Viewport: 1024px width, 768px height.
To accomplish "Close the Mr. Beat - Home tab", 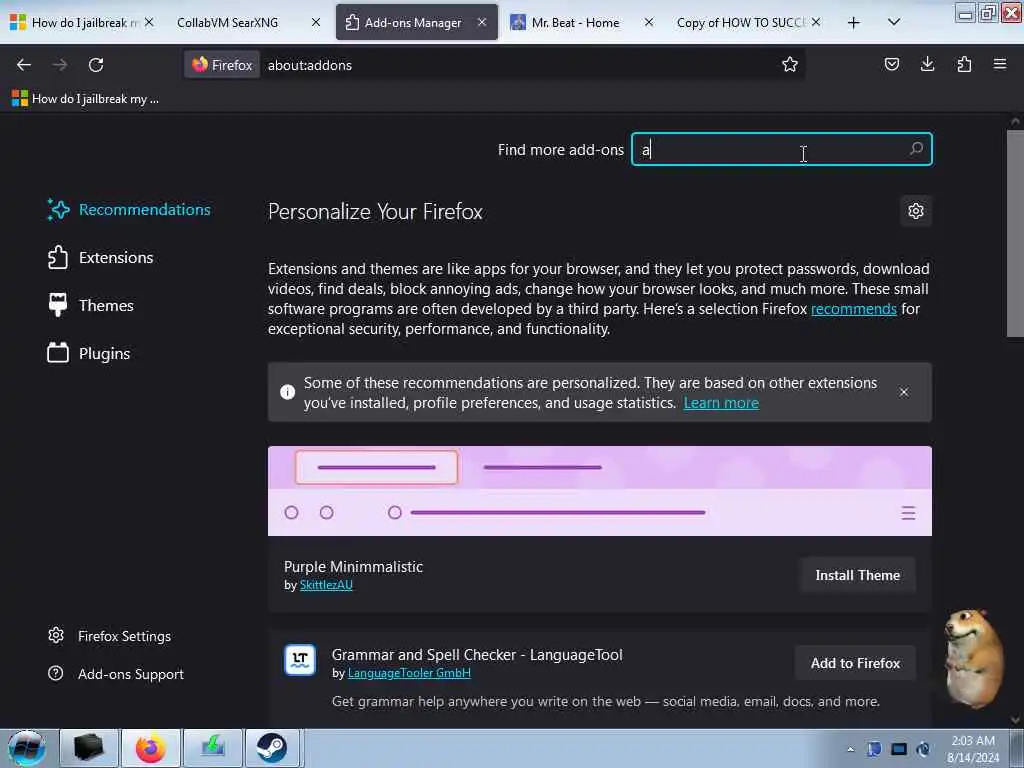I will 648,22.
